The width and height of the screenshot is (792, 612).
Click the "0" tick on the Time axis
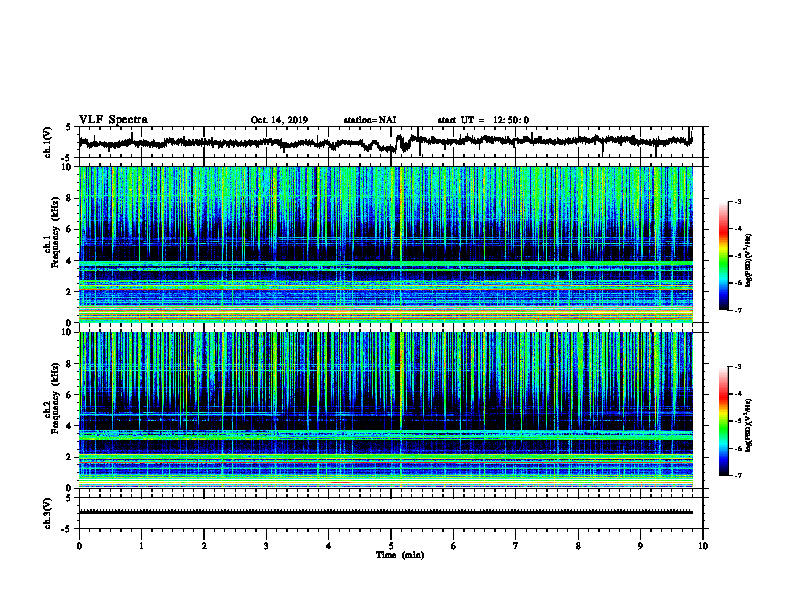pyautogui.click(x=79, y=546)
